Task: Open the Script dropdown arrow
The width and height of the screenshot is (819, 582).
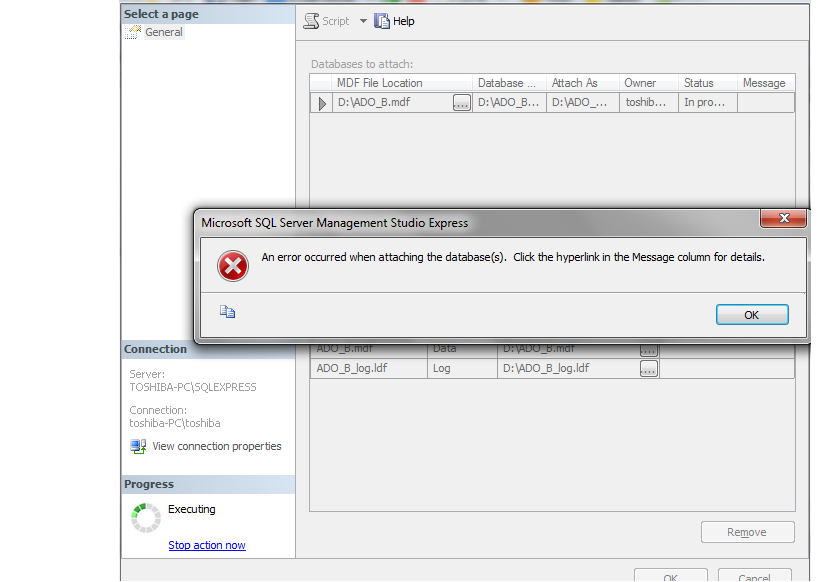Action: (x=363, y=21)
